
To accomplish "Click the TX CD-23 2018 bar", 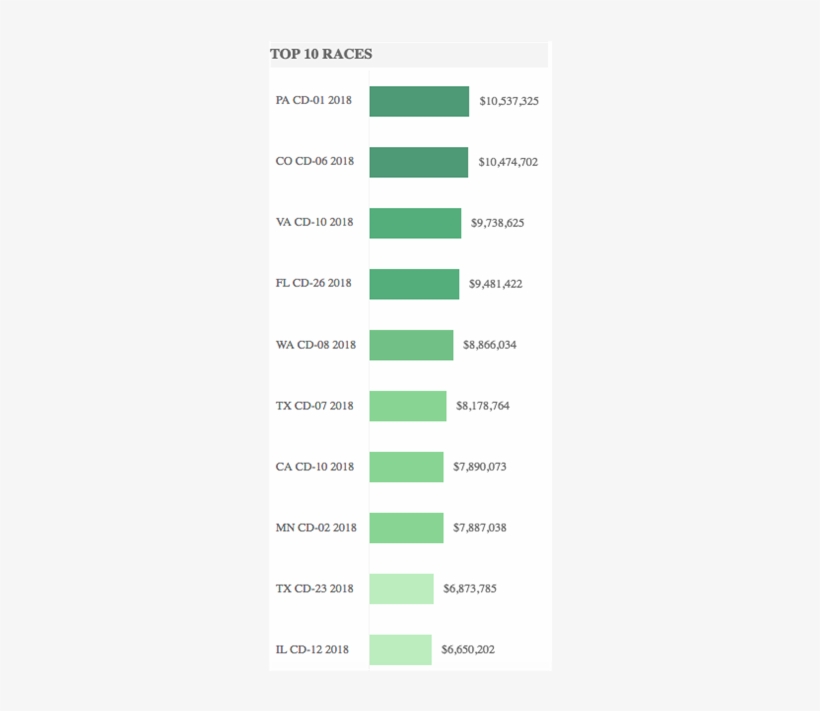I will (x=401, y=589).
